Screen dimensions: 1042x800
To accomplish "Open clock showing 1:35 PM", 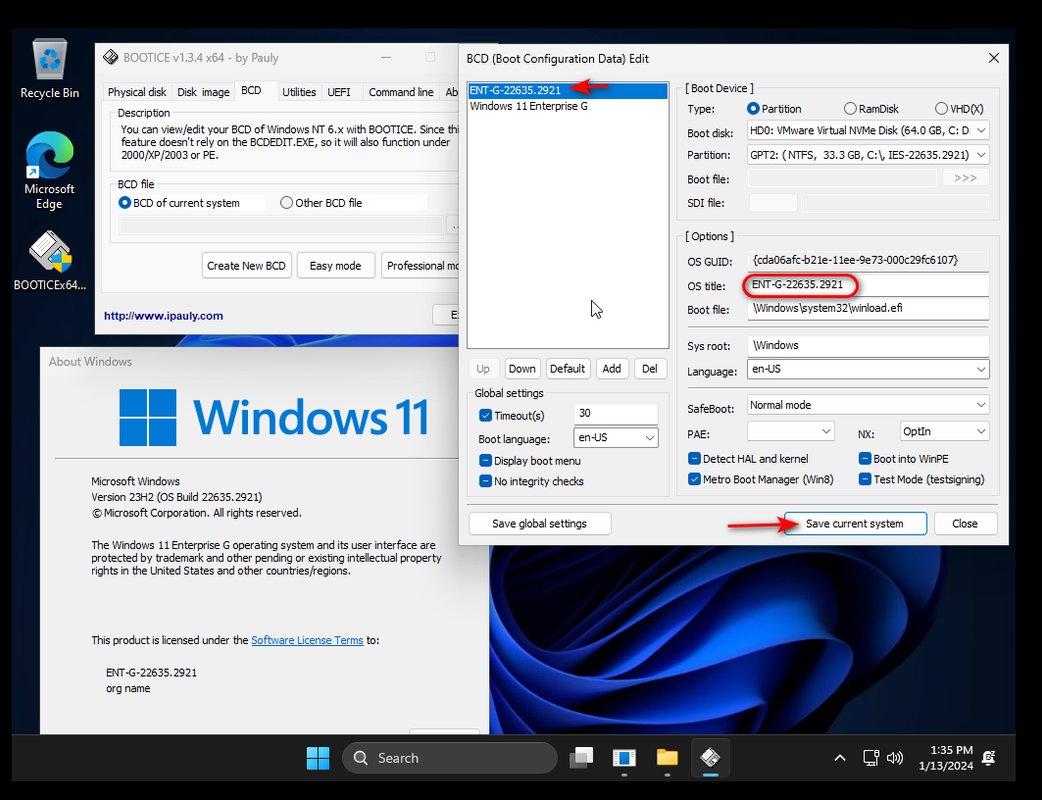I will point(946,758).
